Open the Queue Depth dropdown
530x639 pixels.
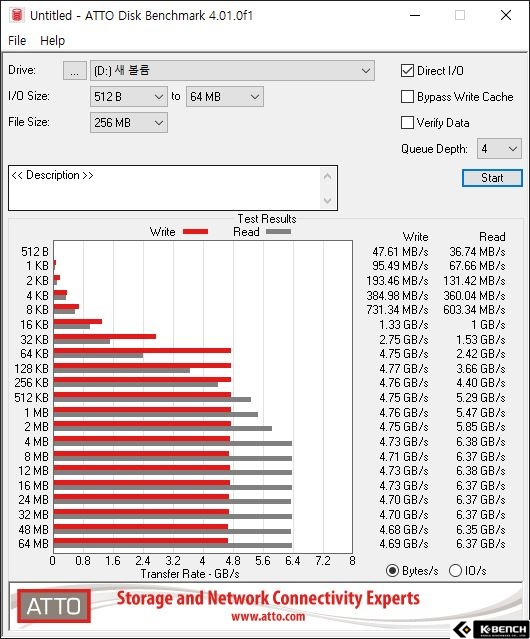[x=499, y=149]
